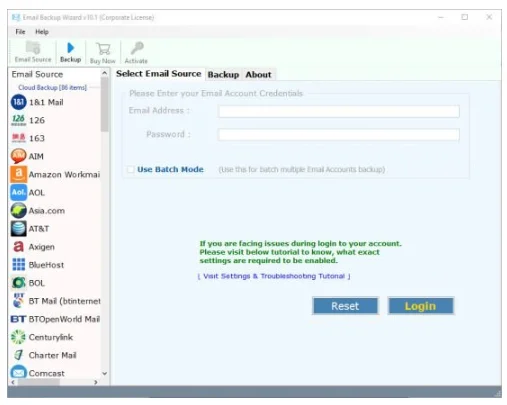Pick the Axigen source icon

coord(19,247)
